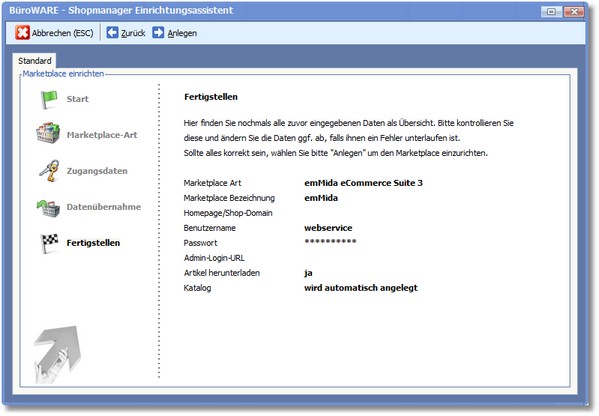Click the blue Anlegen forward arrow icon
The width and height of the screenshot is (599, 416).
coord(158,33)
